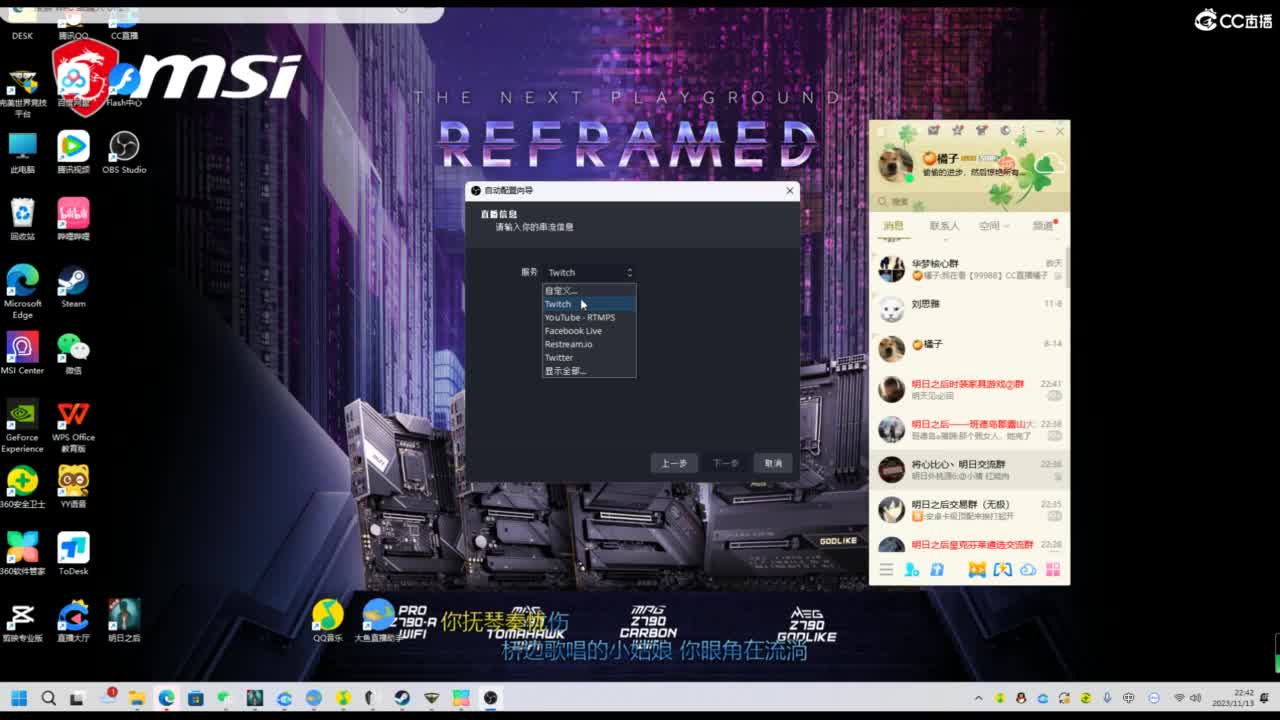This screenshot has width=1280, height=720.
Task: Open 剪映专业版 desktop icon
Action: pyautogui.click(x=22, y=621)
